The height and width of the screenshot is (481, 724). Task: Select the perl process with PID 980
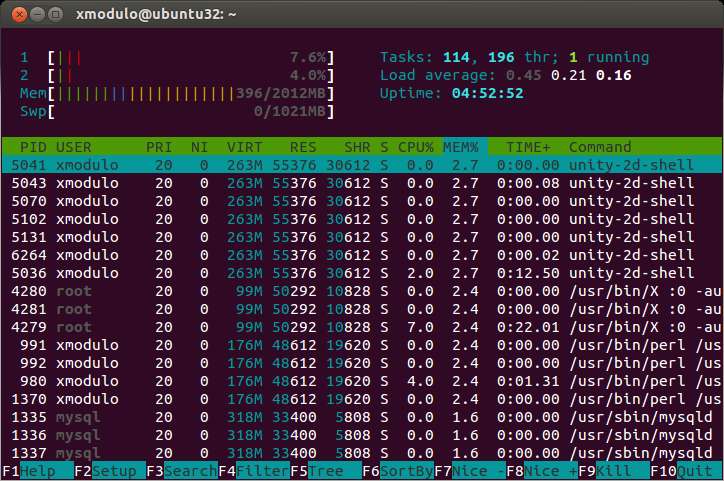[360, 381]
